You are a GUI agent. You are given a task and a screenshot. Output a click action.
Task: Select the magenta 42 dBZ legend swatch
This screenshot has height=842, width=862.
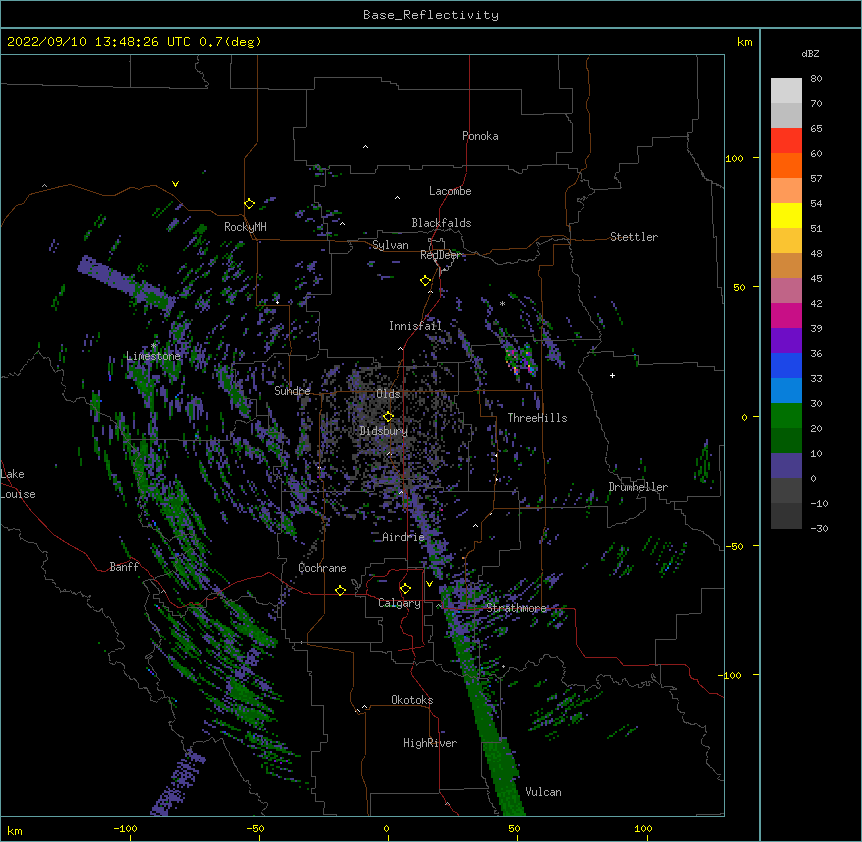pyautogui.click(x=786, y=315)
